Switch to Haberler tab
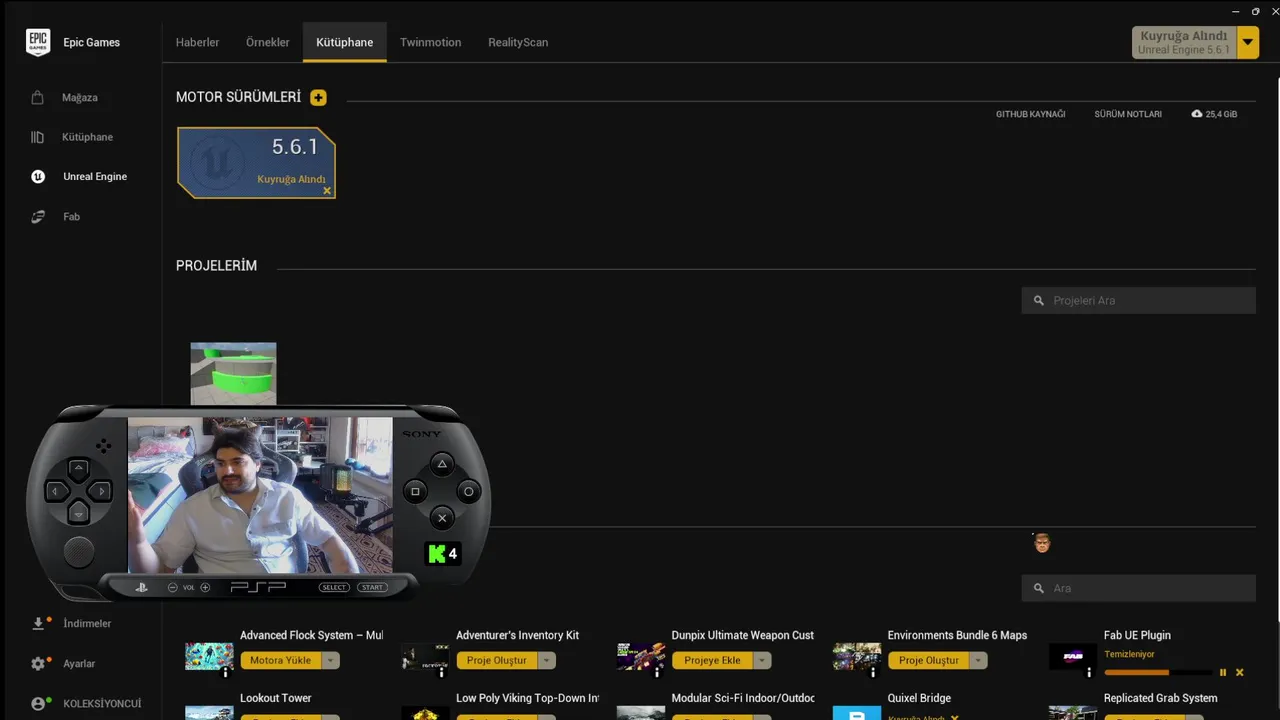This screenshot has width=1280, height=720. (x=198, y=42)
